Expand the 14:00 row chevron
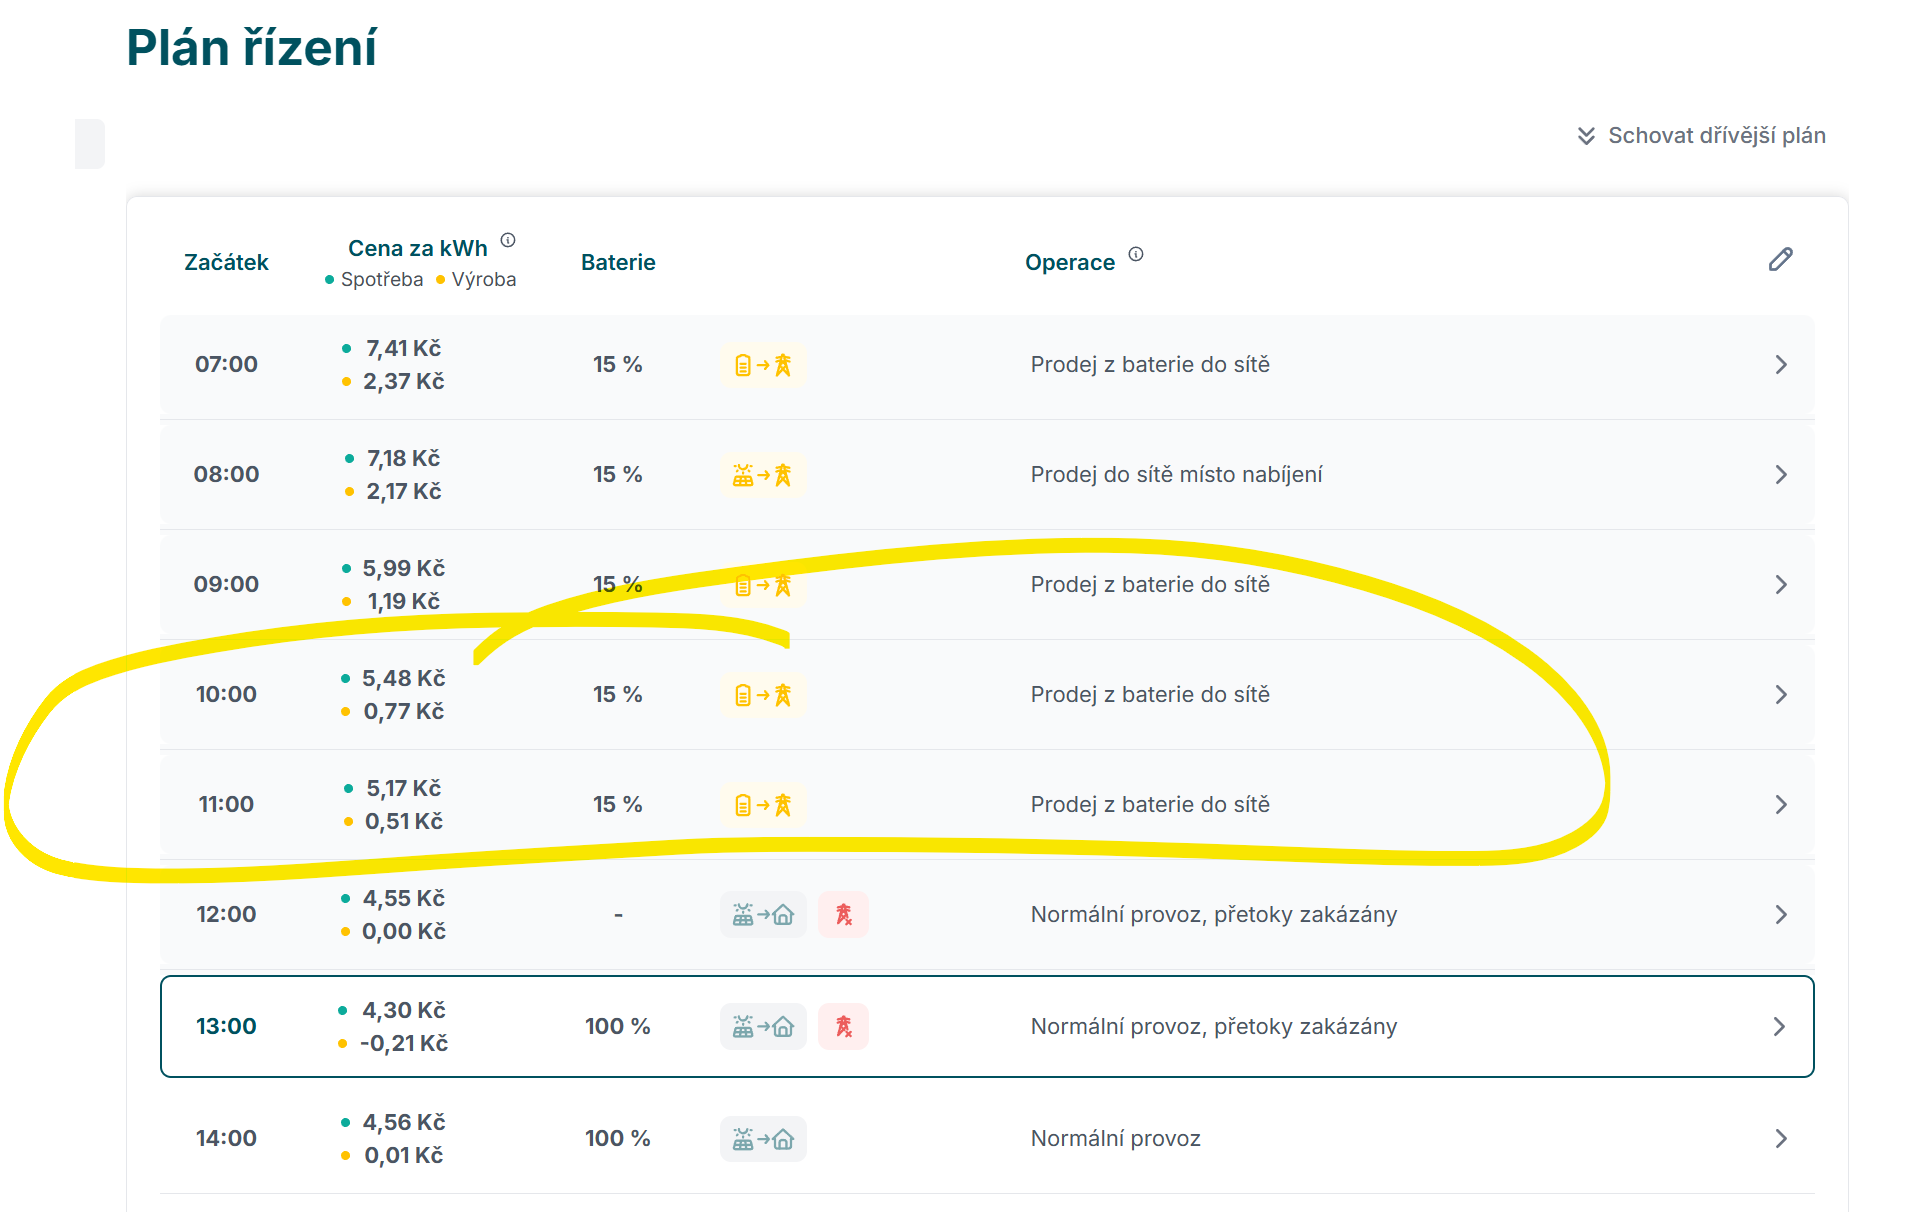1927x1212 pixels. [x=1781, y=1139]
